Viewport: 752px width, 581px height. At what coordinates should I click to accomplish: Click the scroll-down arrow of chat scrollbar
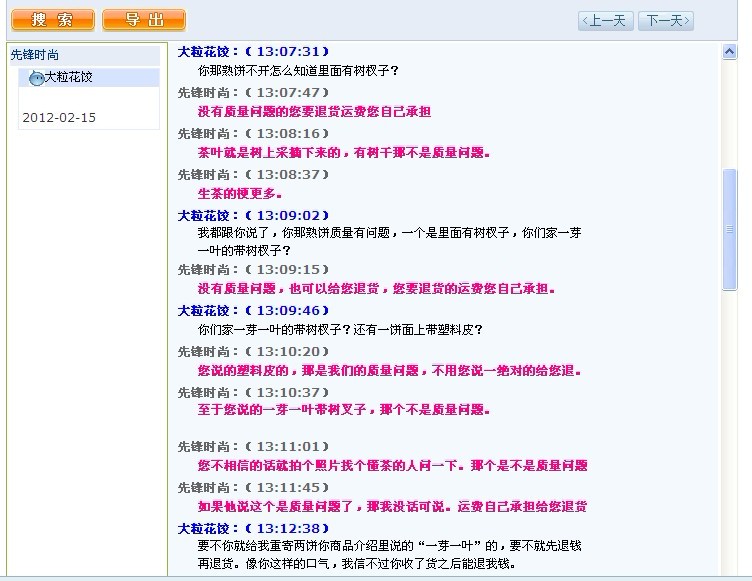[730, 572]
